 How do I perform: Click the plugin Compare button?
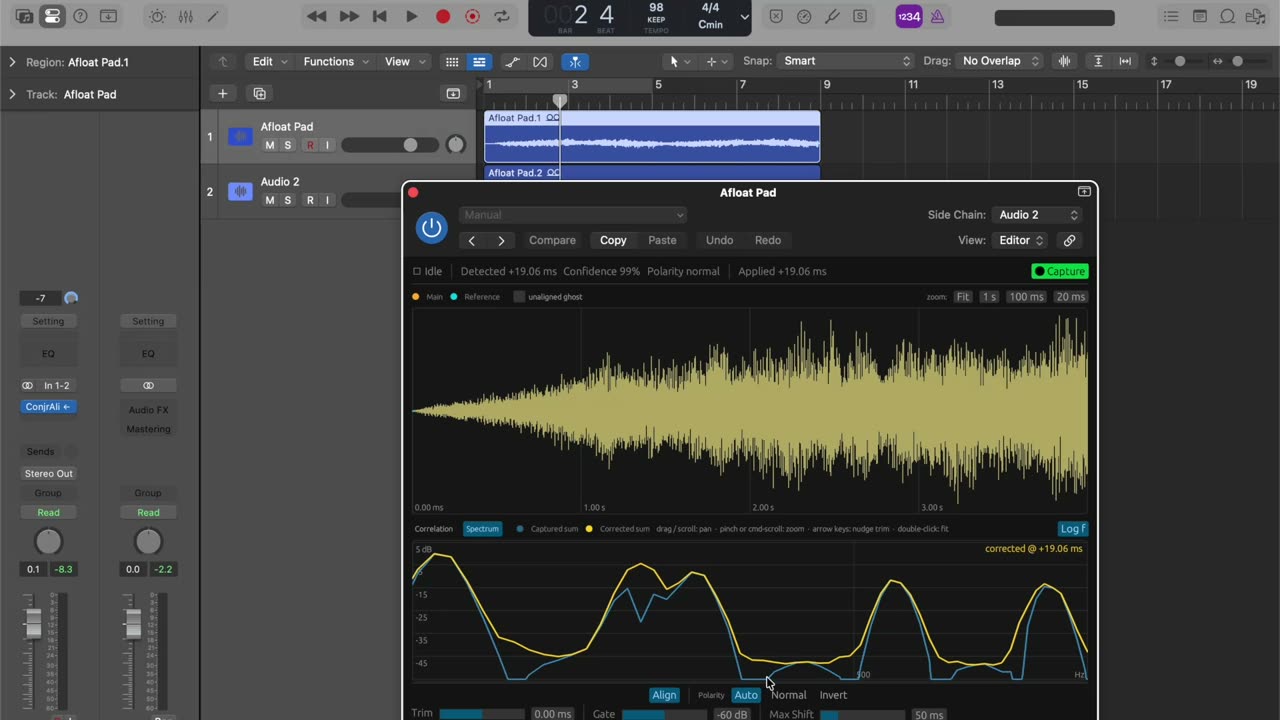point(552,240)
